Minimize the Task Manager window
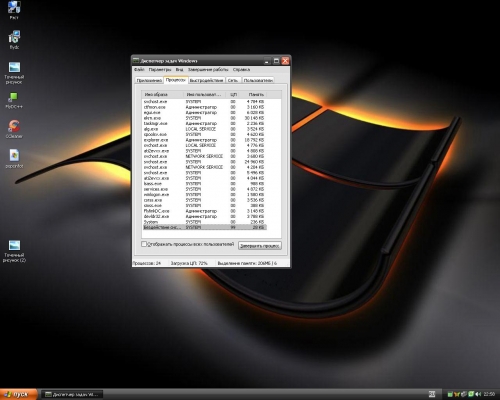500x400 pixels. tap(267, 61)
